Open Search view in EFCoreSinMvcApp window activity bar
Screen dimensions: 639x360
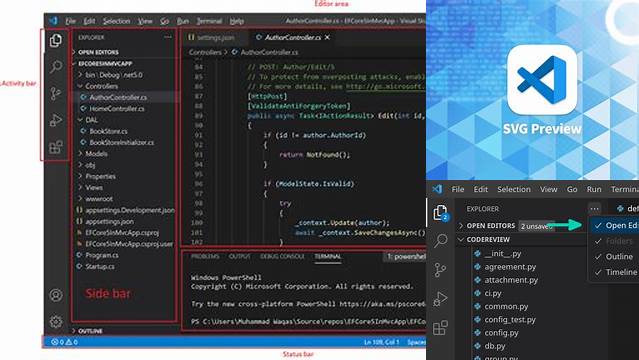pyautogui.click(x=56, y=66)
